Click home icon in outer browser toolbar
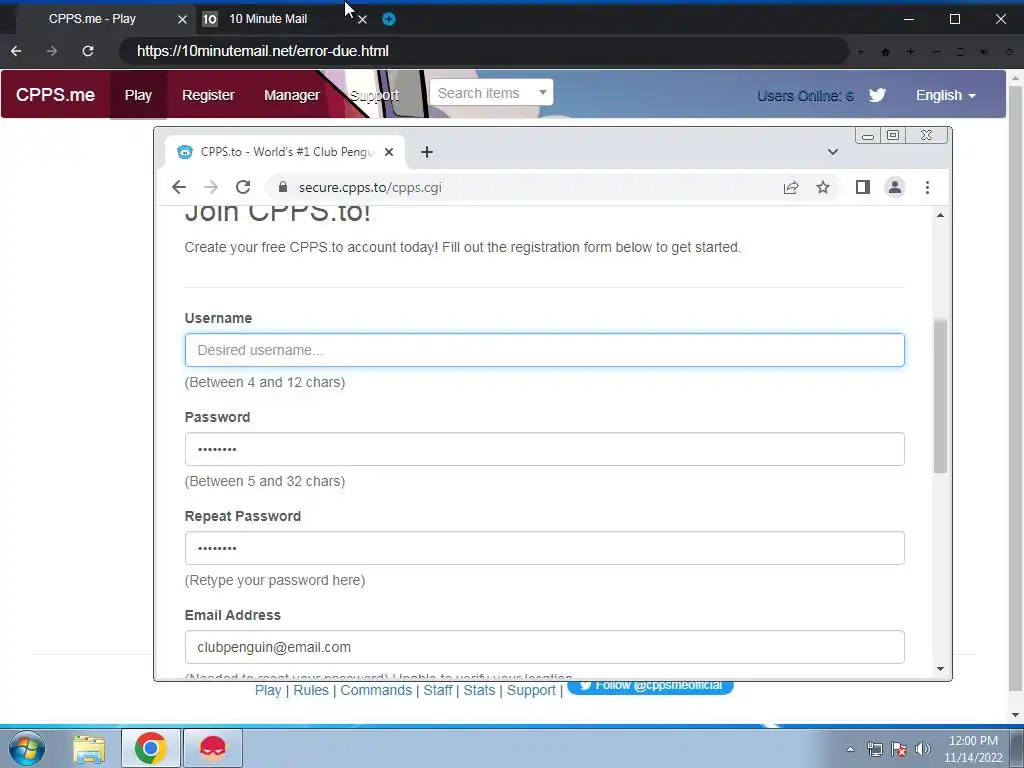This screenshot has width=1024, height=768. click(x=886, y=52)
